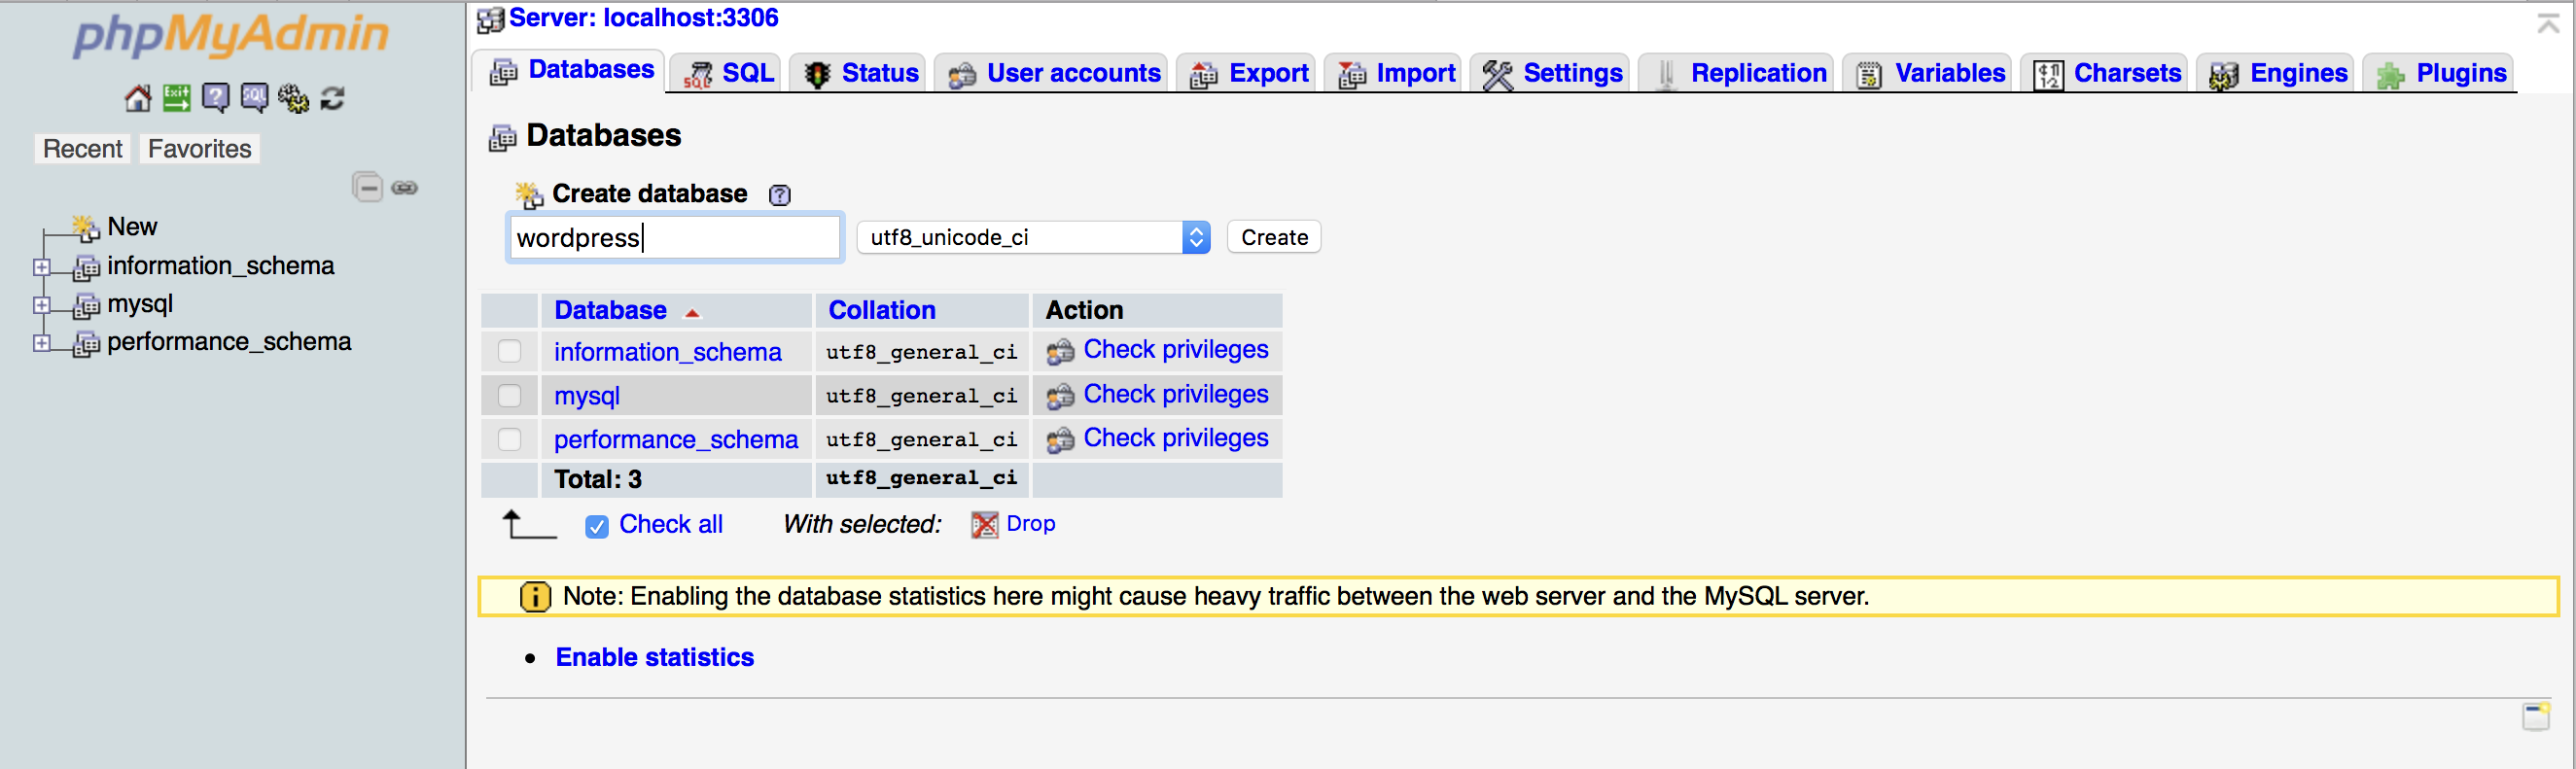Click the Recent button in sidebar
This screenshot has height=769, width=2576.
click(x=82, y=149)
